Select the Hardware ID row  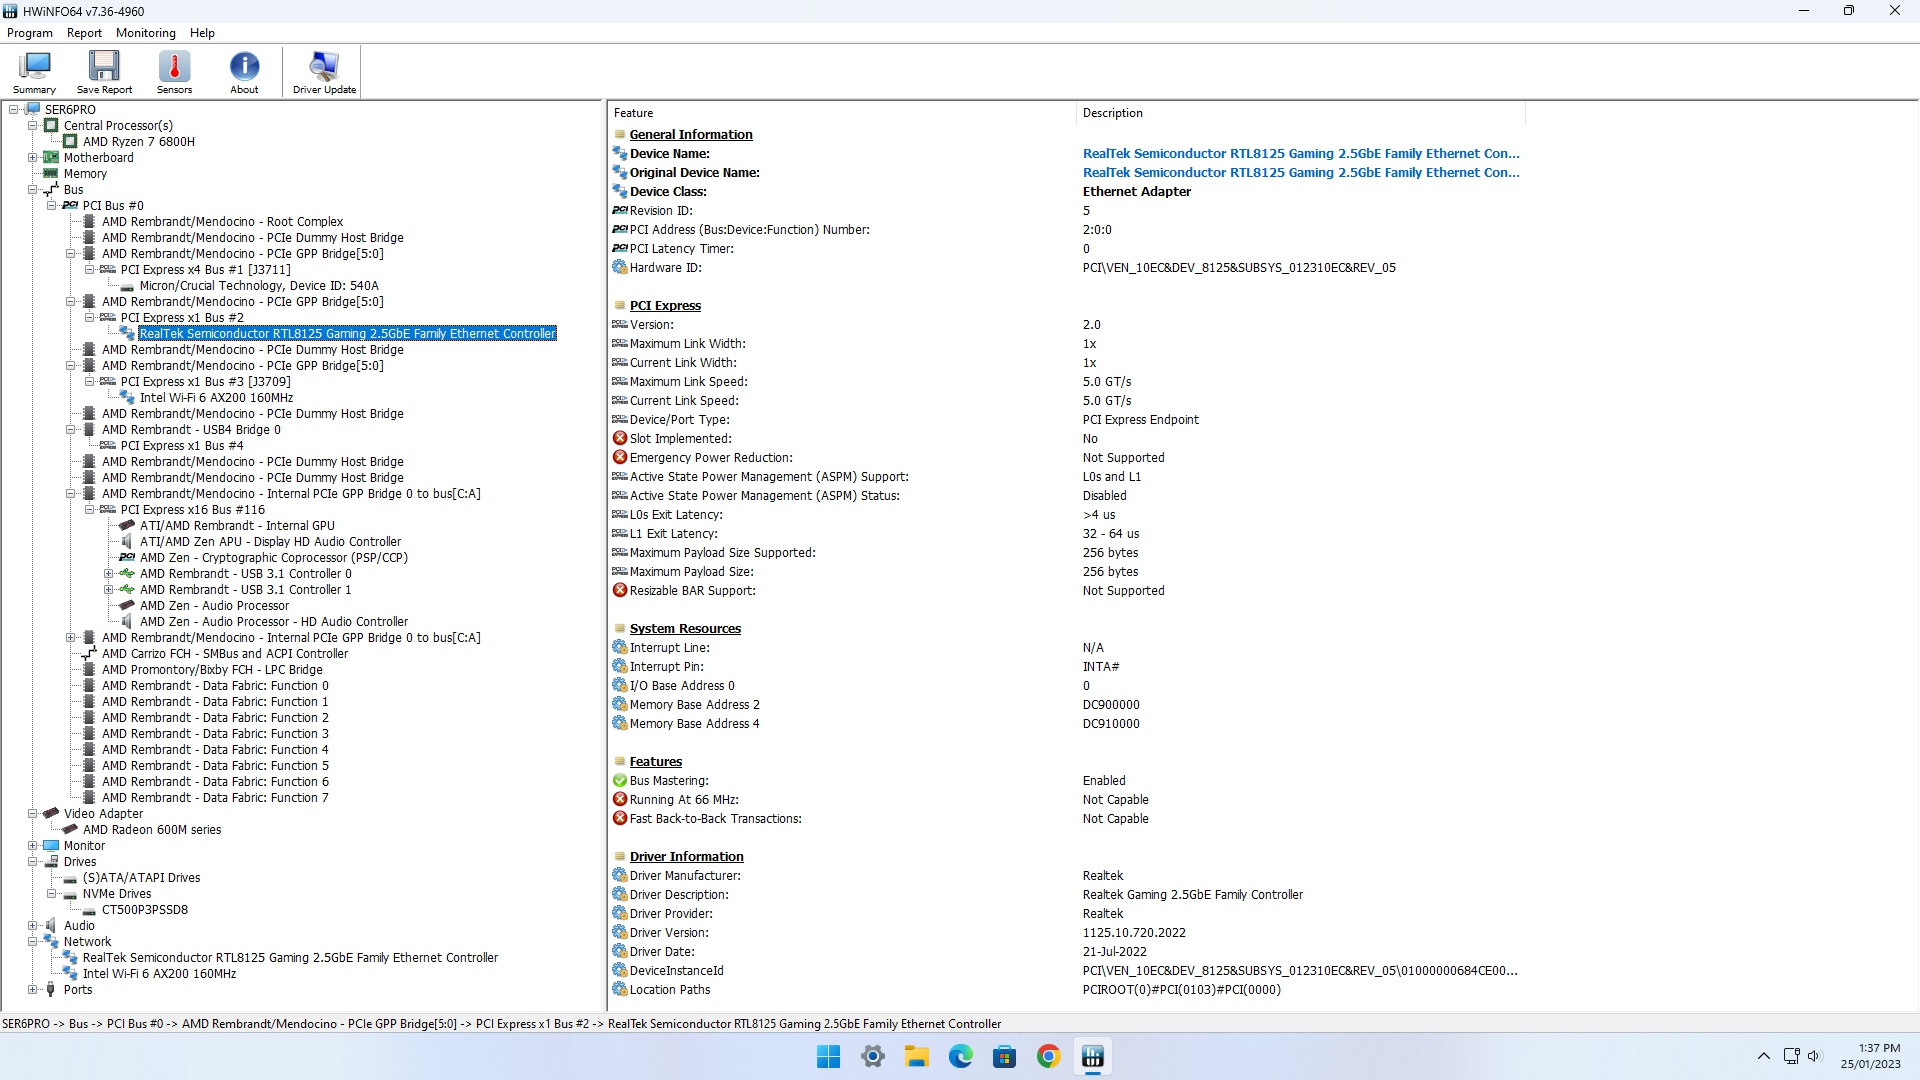[1065, 268]
